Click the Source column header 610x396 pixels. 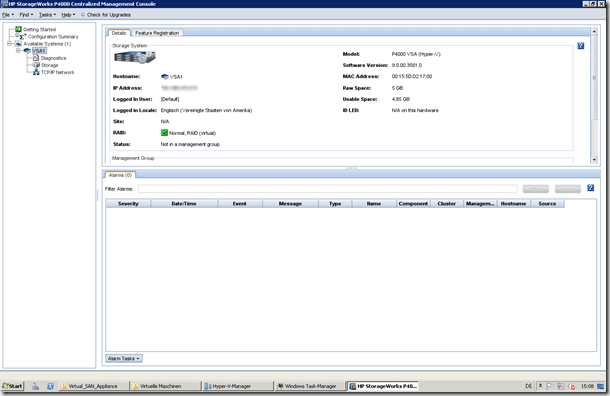[547, 203]
